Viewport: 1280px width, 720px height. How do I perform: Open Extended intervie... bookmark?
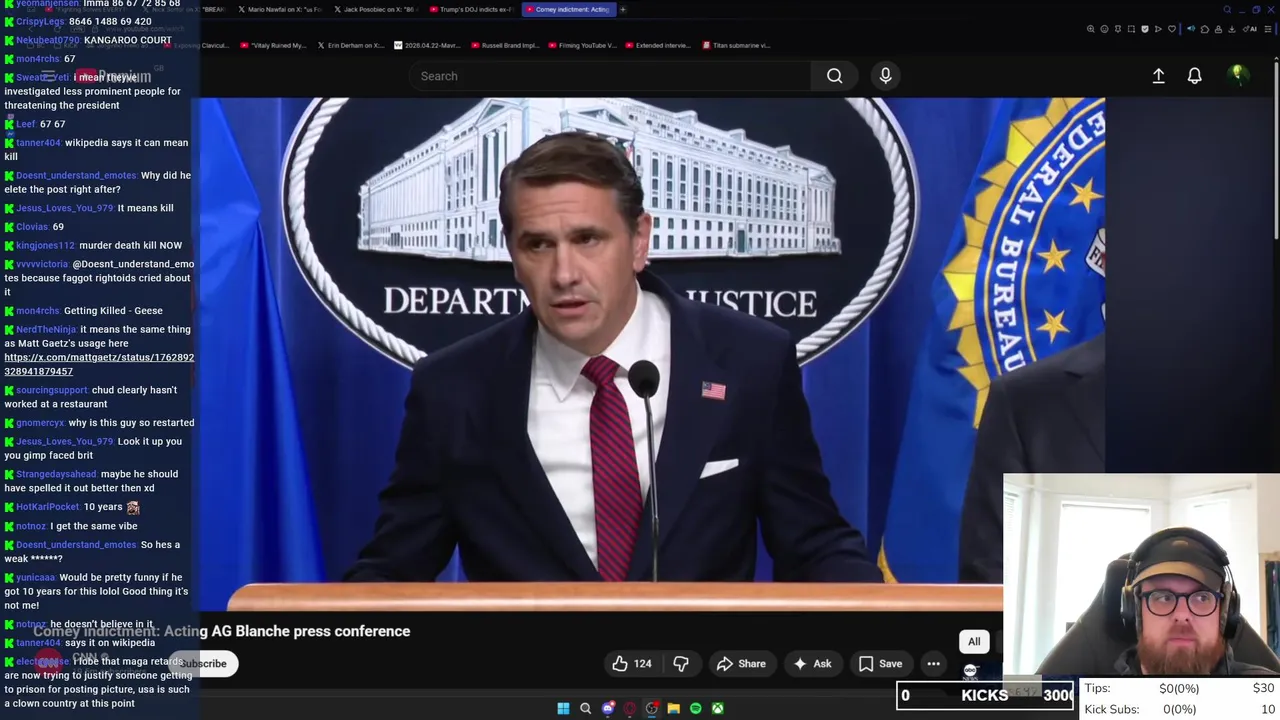659,45
